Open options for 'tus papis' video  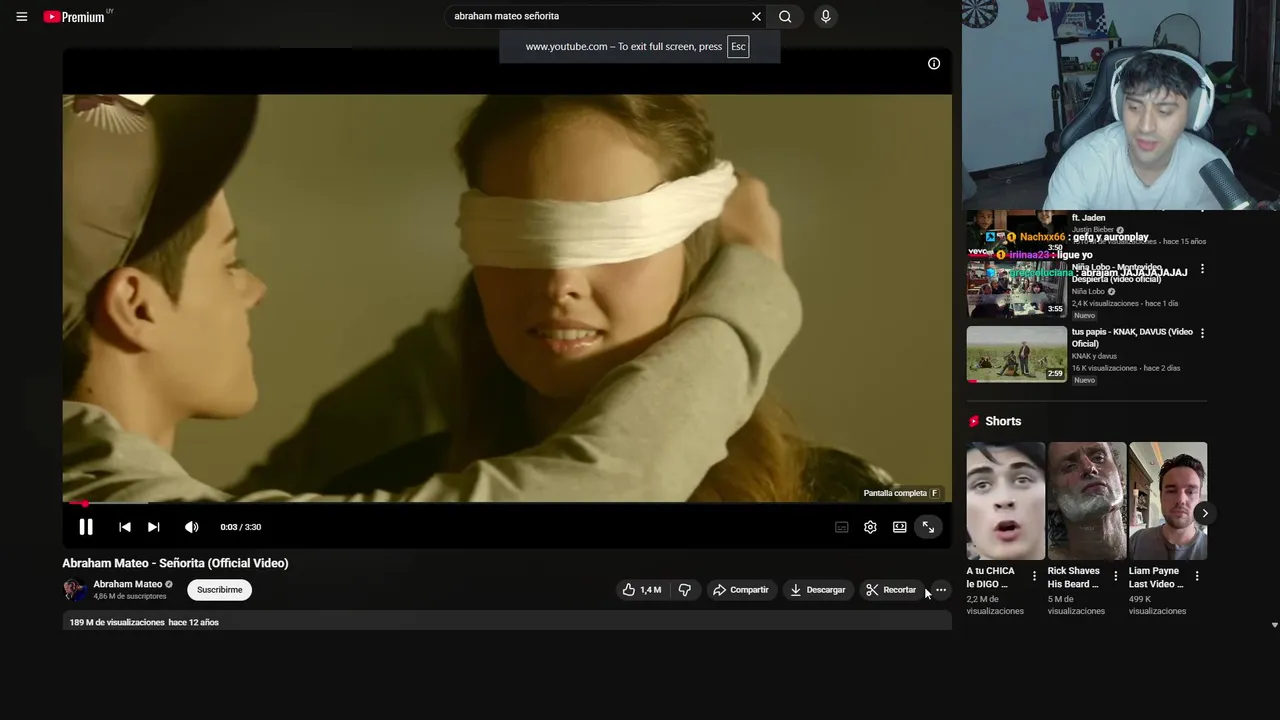[1202, 333]
